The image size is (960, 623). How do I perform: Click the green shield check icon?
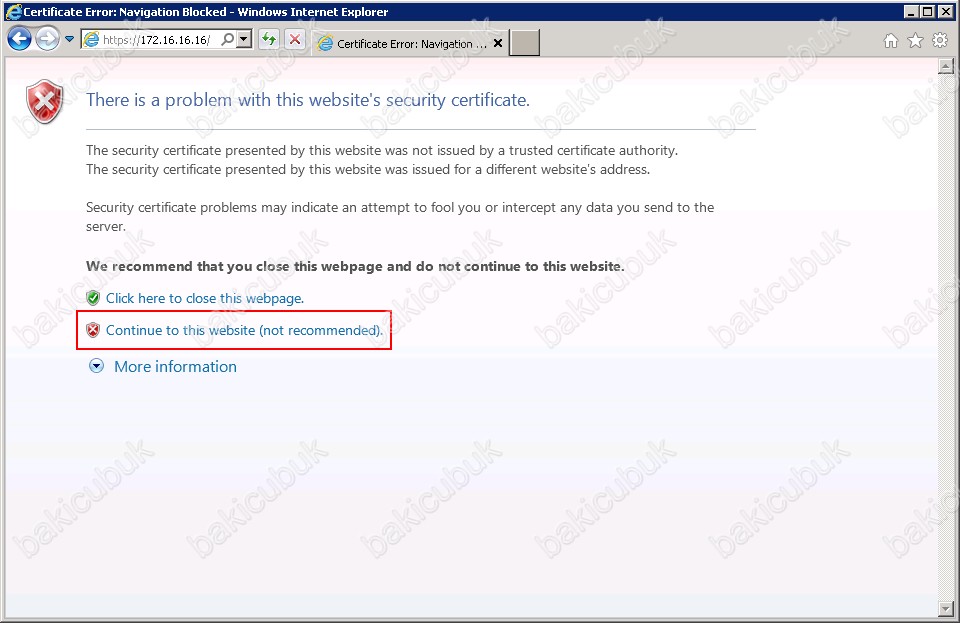tap(93, 298)
